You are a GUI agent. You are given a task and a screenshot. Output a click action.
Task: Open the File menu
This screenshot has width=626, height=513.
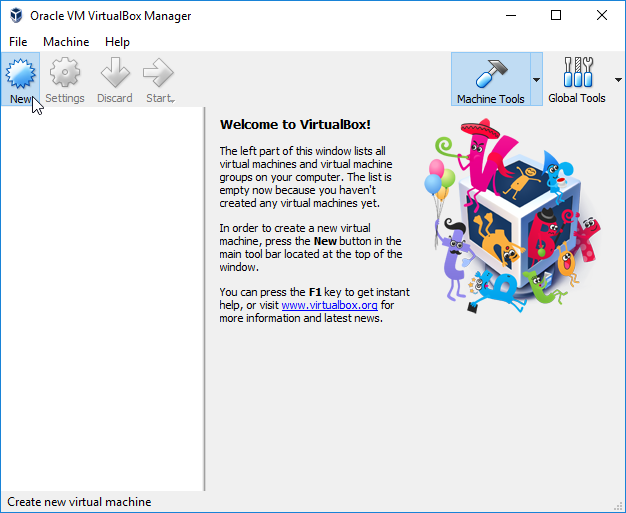click(x=19, y=42)
